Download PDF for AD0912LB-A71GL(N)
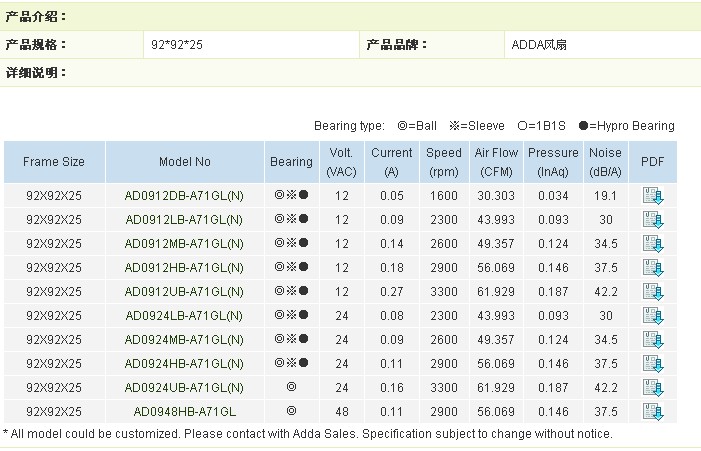Image resolution: width=701 pixels, height=451 pixels. tap(653, 220)
